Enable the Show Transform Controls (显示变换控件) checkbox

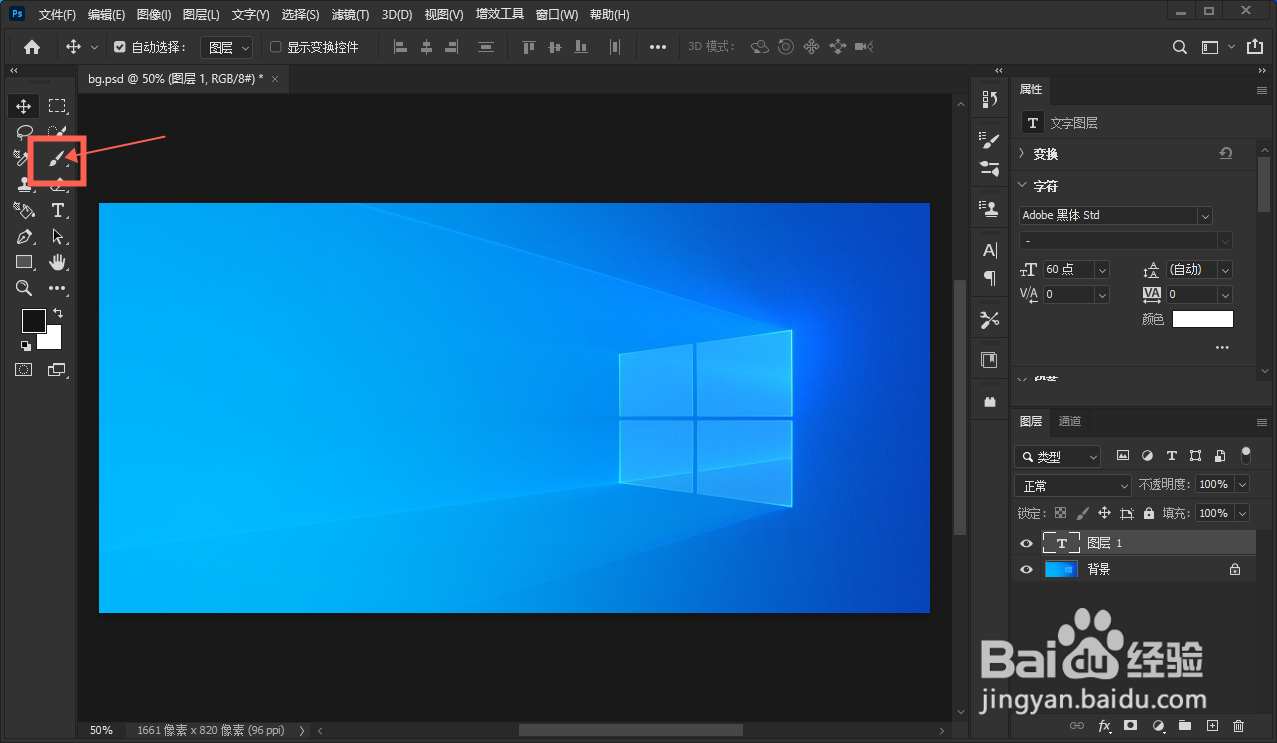click(276, 47)
